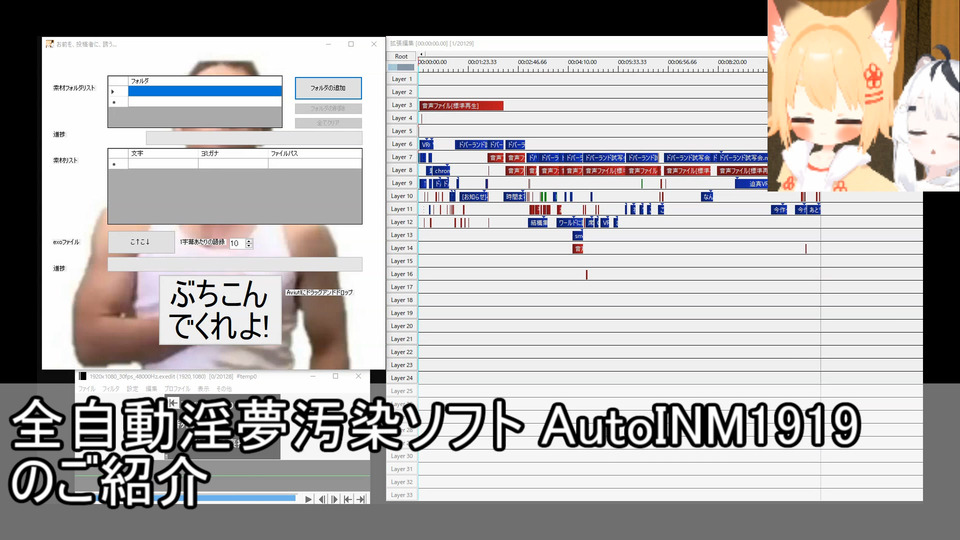Click the 00:04:10.00 mark on time ruler
Viewport: 960px width, 540px height.
point(582,62)
